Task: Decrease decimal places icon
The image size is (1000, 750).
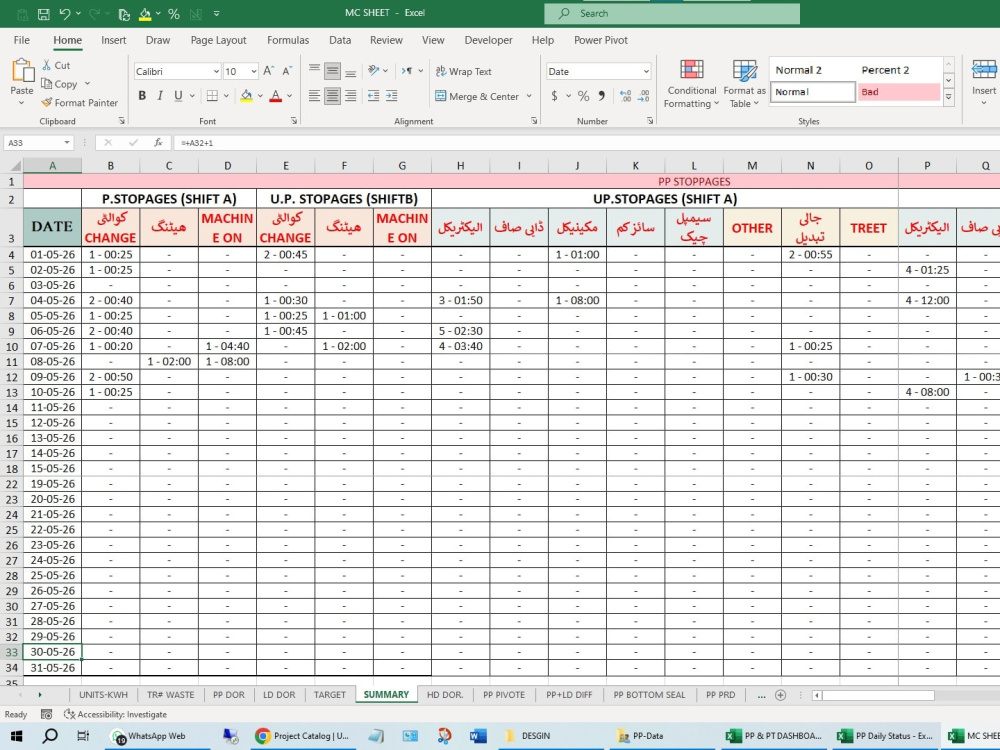Action: coord(643,96)
